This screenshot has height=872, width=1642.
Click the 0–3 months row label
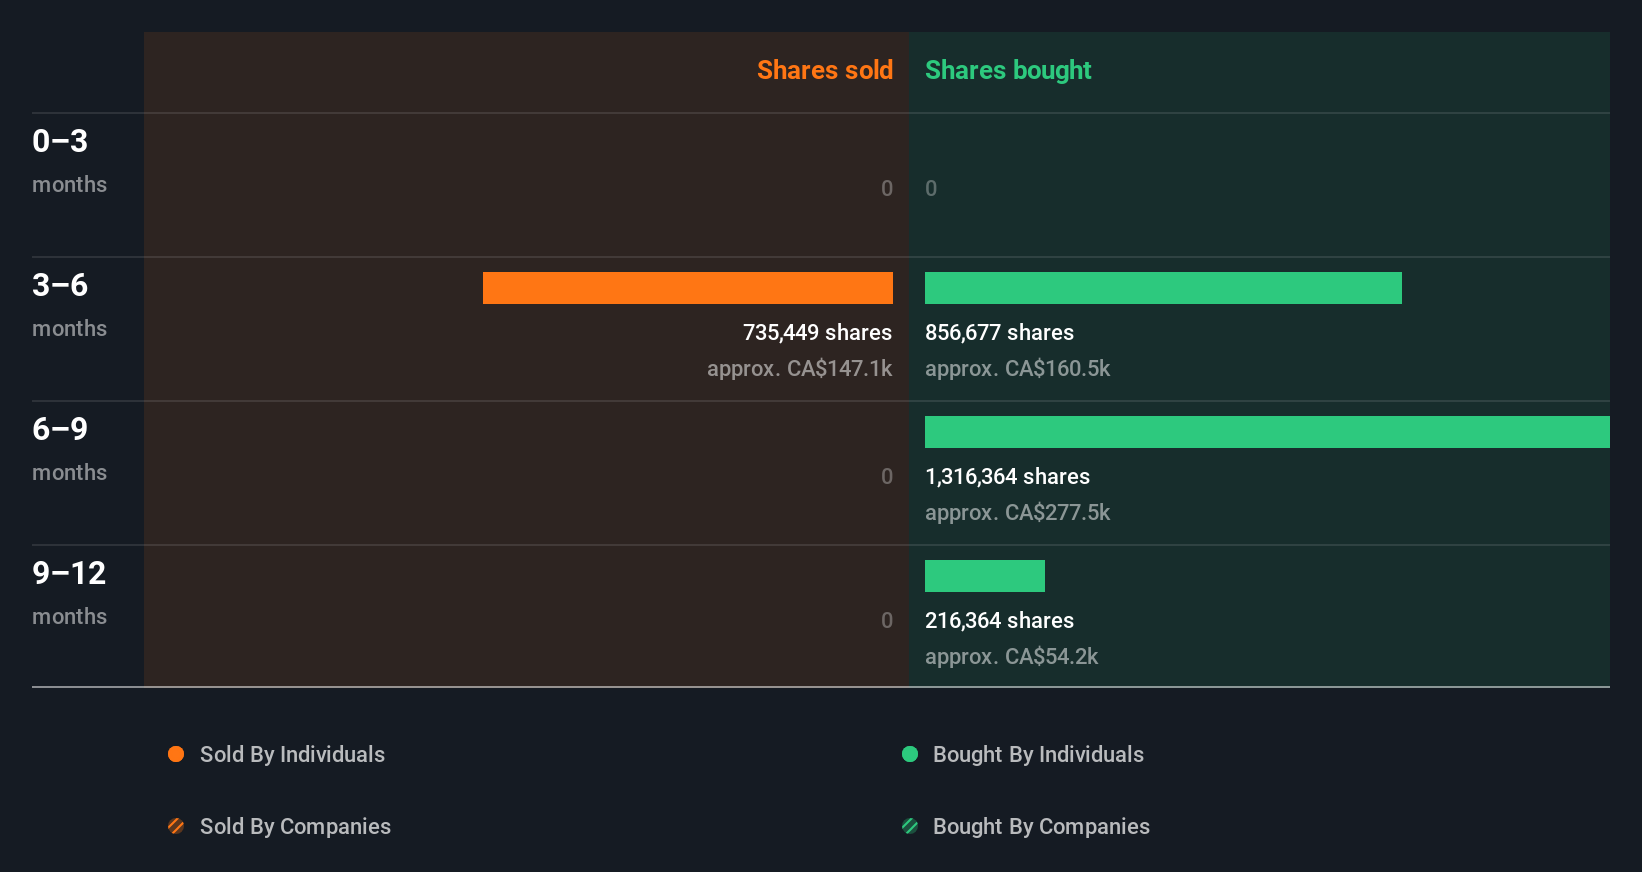pyautogui.click(x=69, y=161)
